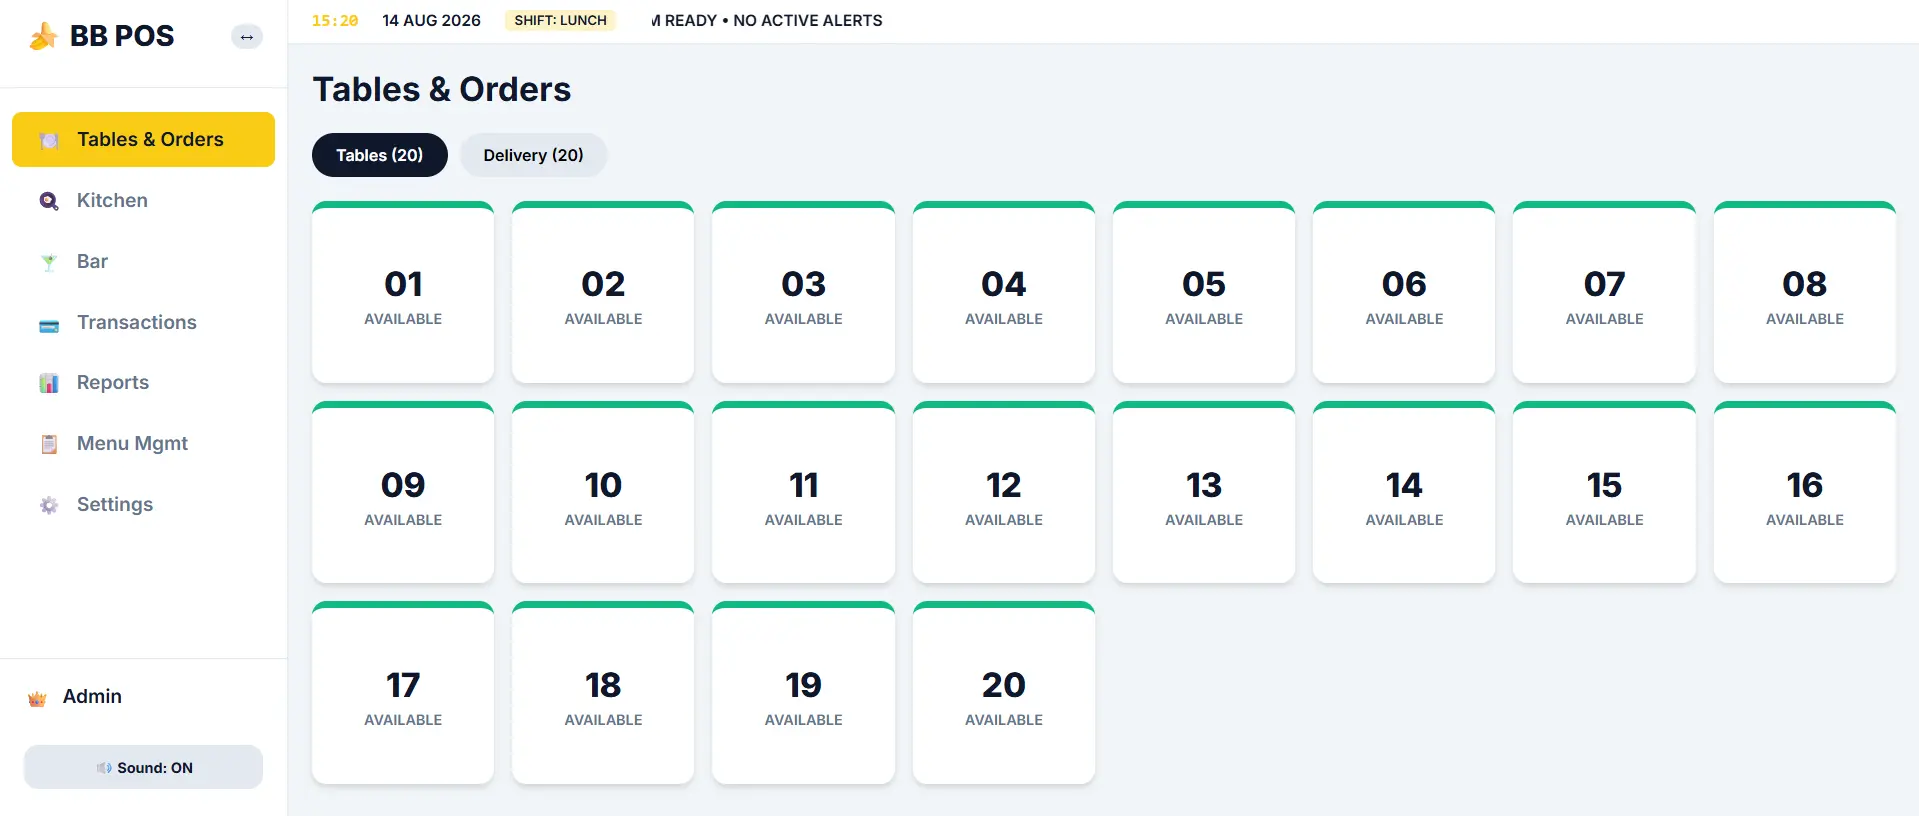This screenshot has width=1919, height=816.
Task: Click the SHIFT: LUNCH badge
Action: pos(561,20)
